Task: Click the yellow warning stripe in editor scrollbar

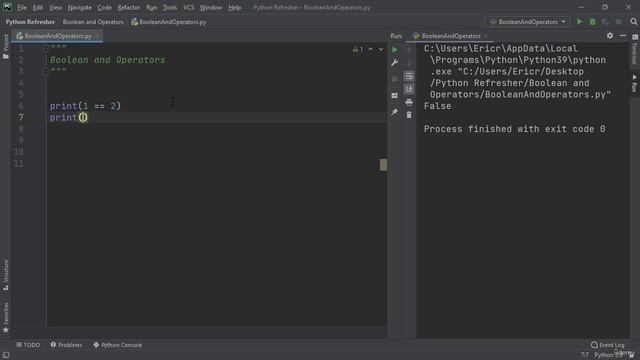Action: (x=383, y=165)
